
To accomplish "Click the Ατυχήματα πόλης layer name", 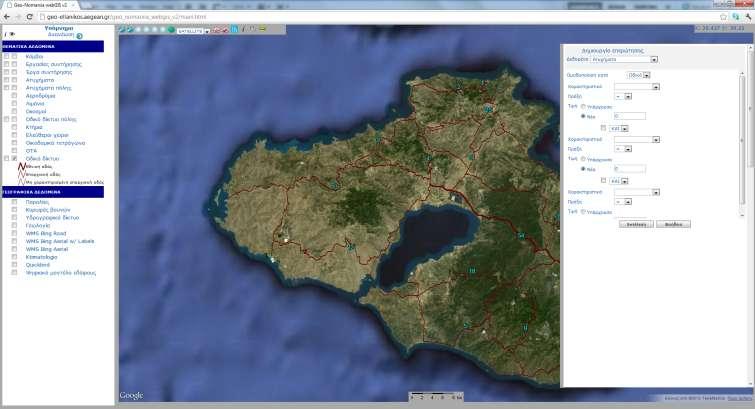I will [48, 88].
